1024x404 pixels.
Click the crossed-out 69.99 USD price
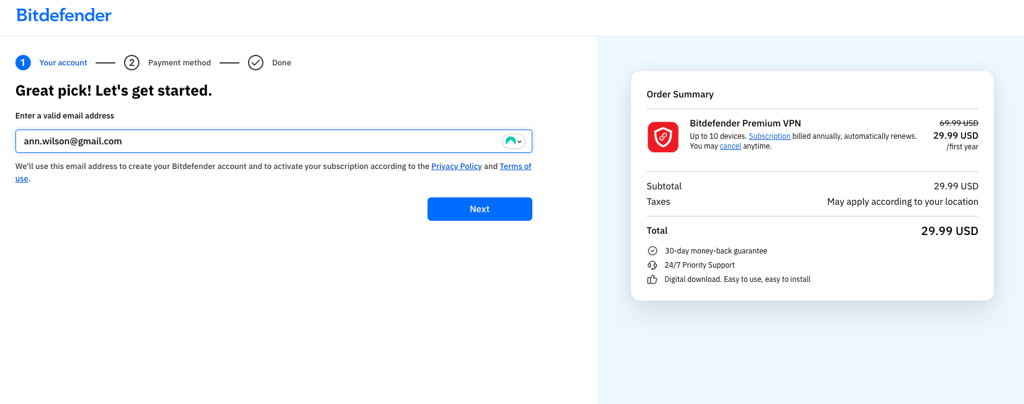(x=959, y=123)
